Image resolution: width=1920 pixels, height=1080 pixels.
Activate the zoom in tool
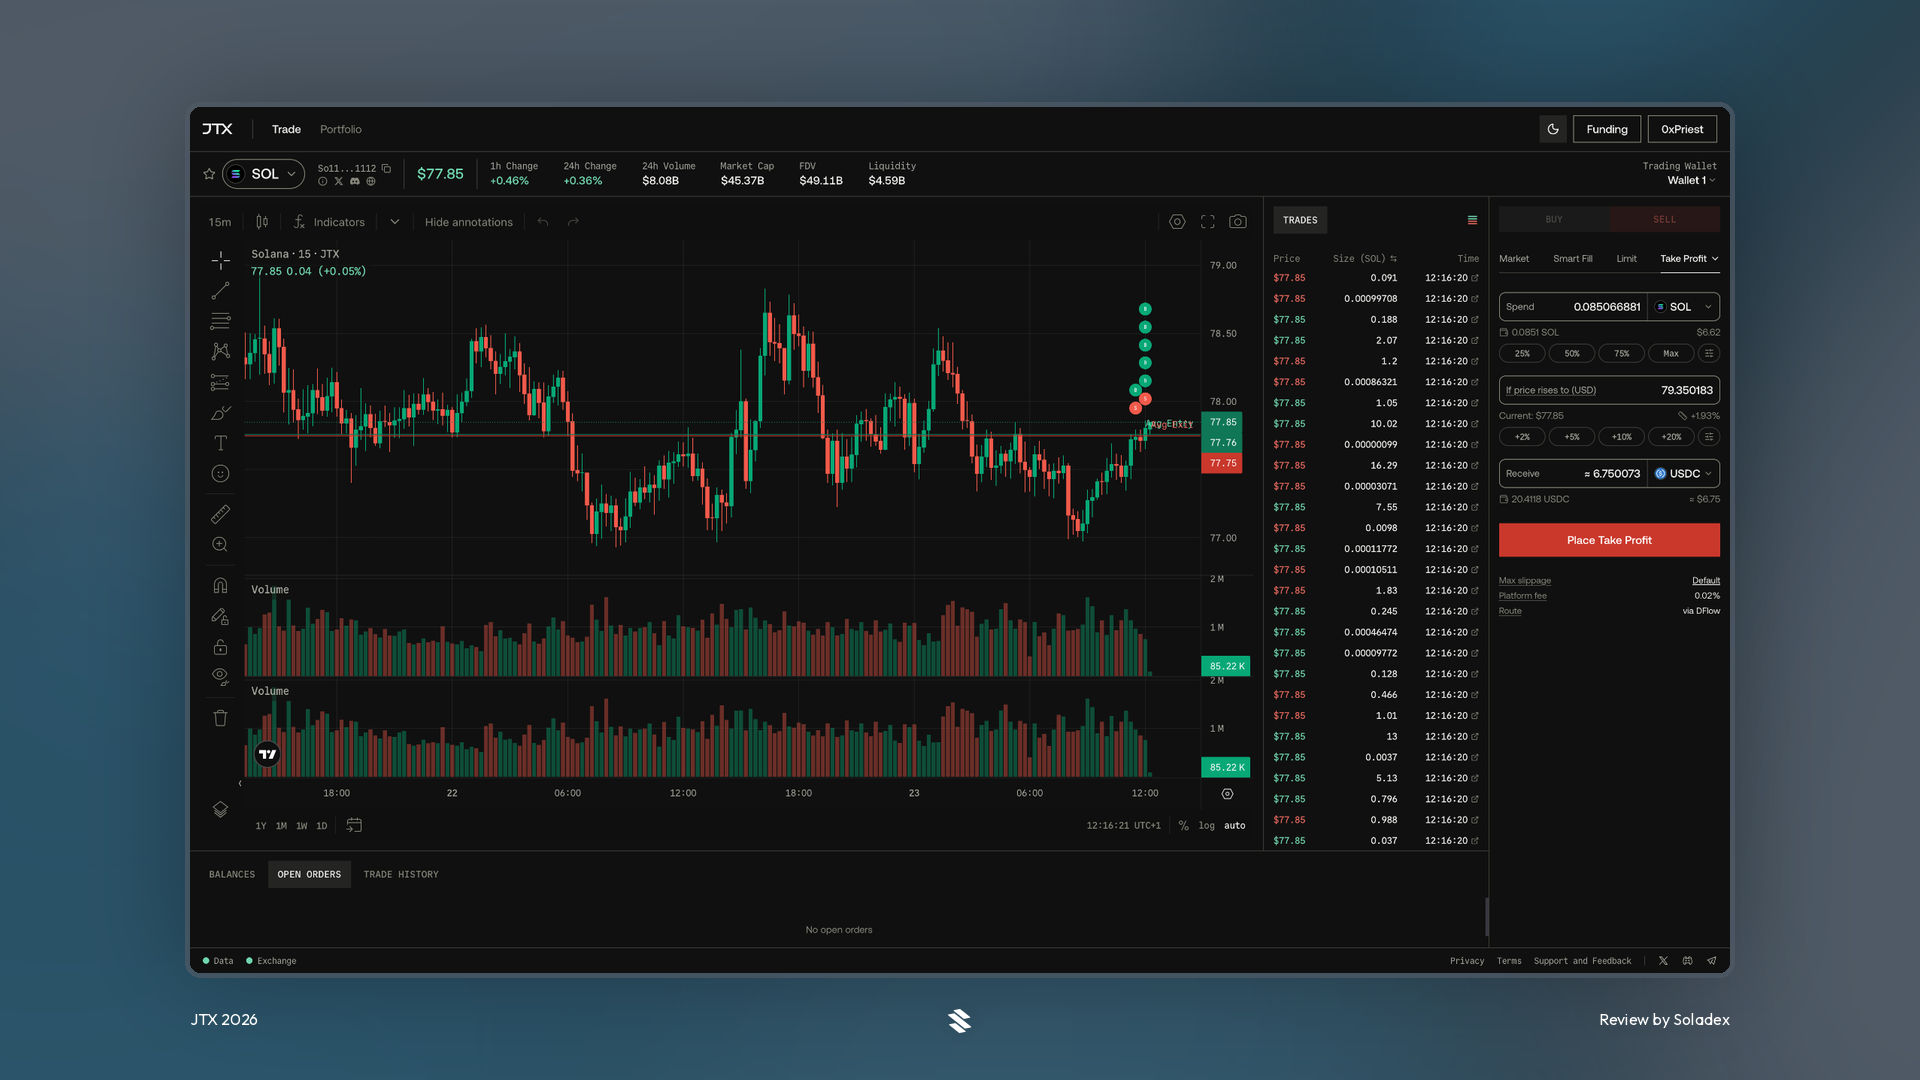[220, 545]
